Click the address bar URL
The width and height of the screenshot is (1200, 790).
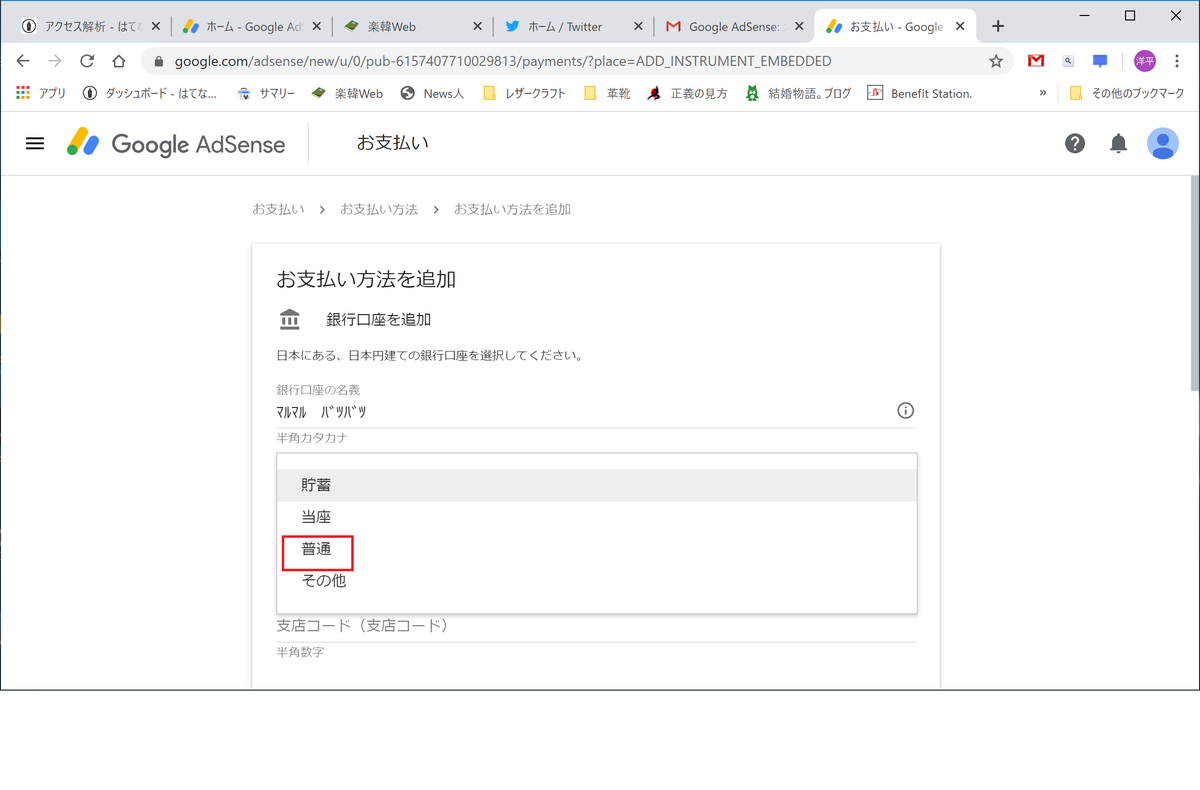pos(503,61)
